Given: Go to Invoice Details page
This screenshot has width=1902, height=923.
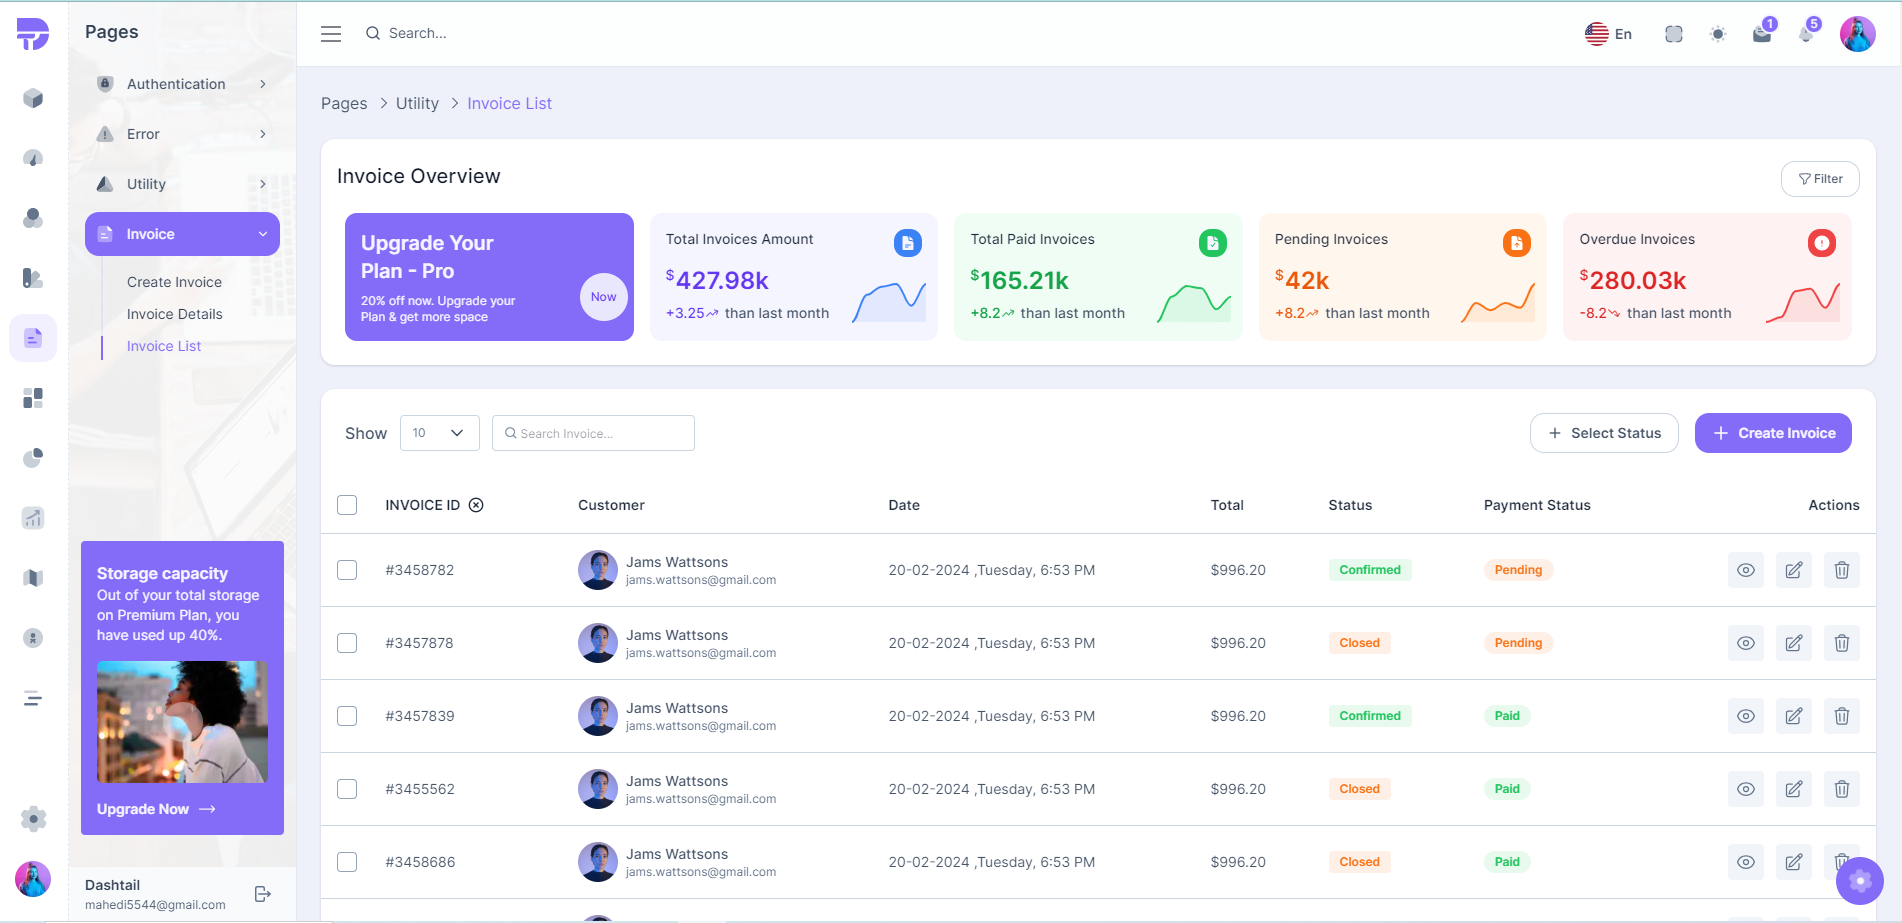Looking at the screenshot, I should click(x=175, y=313).
